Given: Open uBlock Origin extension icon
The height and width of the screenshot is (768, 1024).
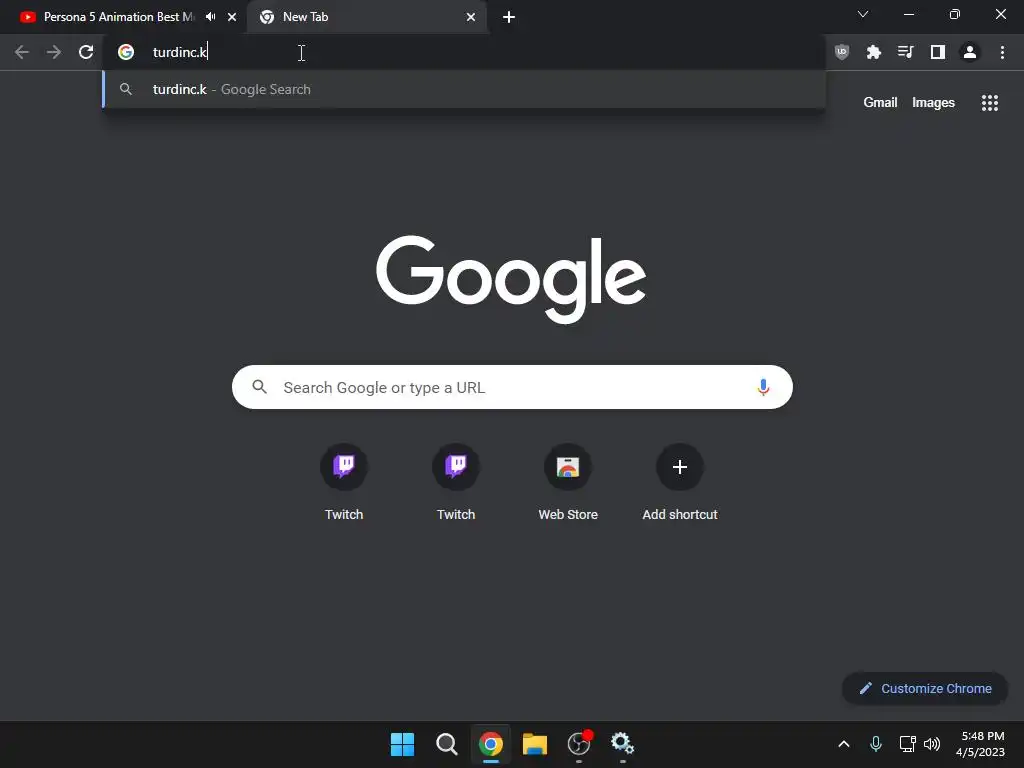Looking at the screenshot, I should click(842, 52).
